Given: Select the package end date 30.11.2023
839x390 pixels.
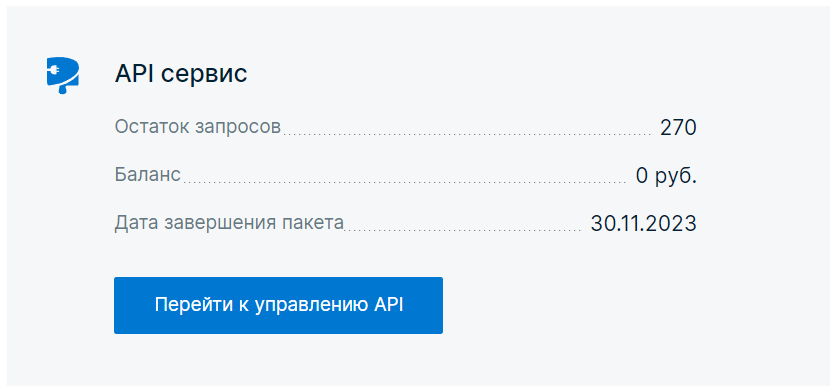Looking at the screenshot, I should (x=643, y=223).
